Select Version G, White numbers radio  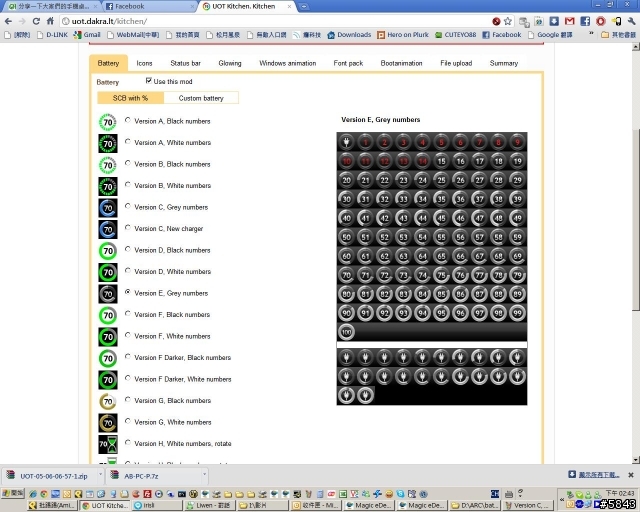coord(128,421)
